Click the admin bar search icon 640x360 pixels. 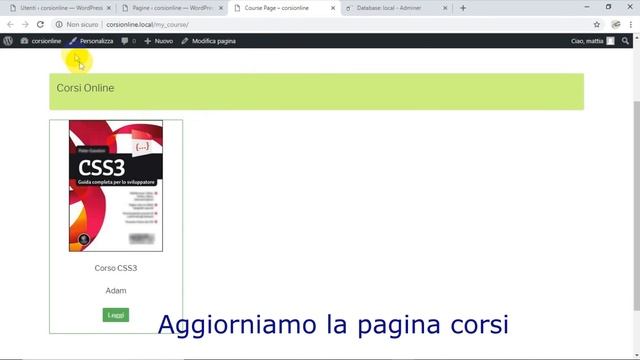tap(625, 41)
